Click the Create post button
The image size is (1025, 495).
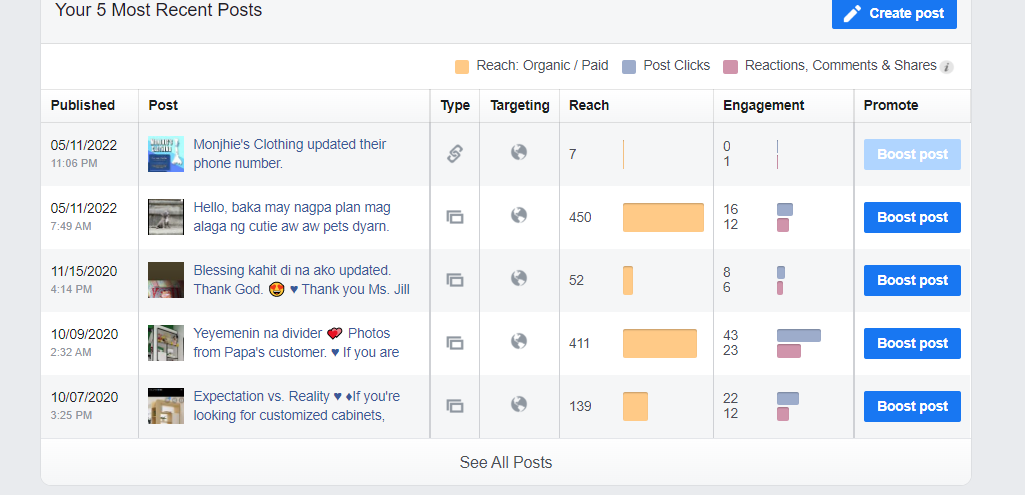pyautogui.click(x=894, y=13)
